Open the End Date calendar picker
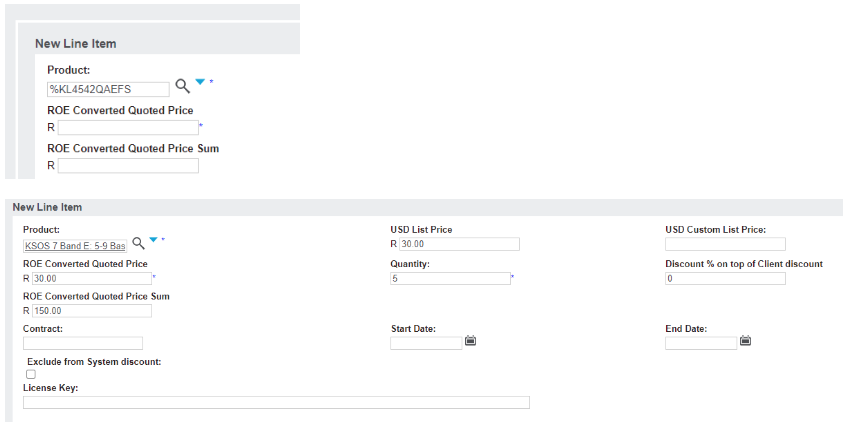Viewport: 847px width, 425px height. (746, 341)
